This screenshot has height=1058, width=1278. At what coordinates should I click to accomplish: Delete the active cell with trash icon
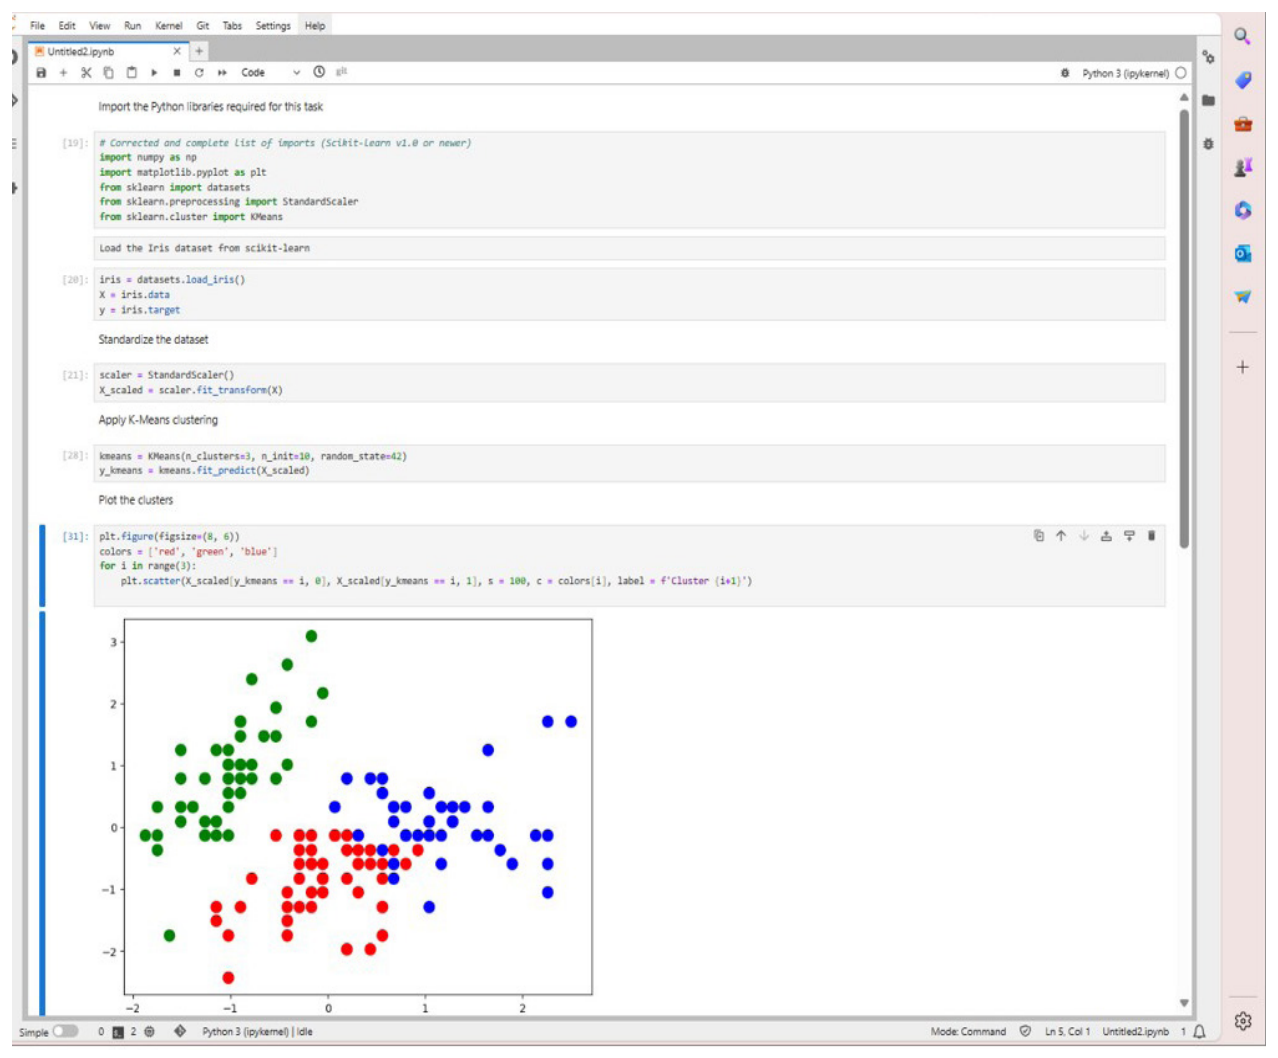1151,536
